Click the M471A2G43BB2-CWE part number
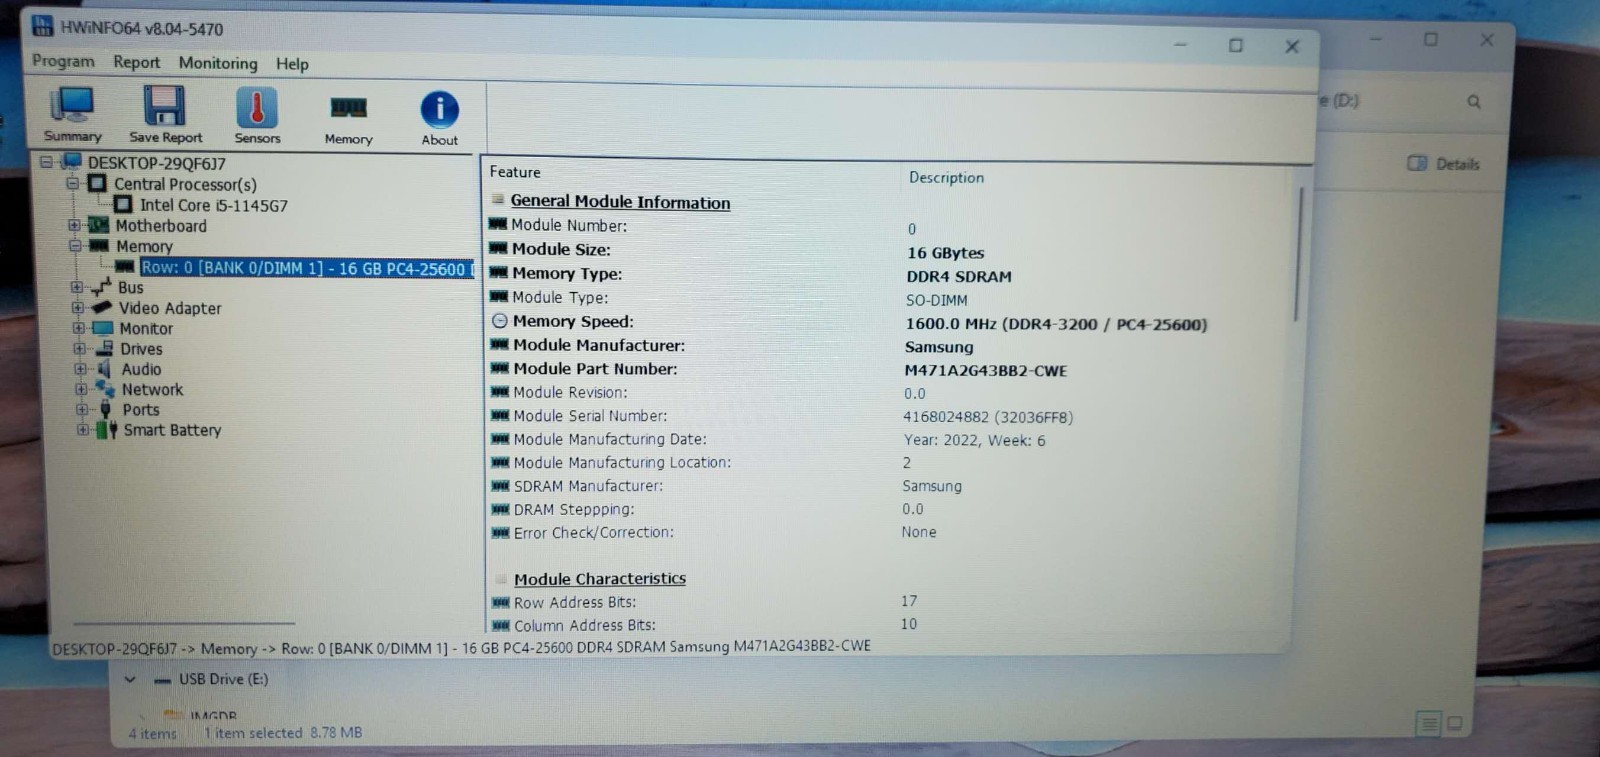 tap(985, 371)
